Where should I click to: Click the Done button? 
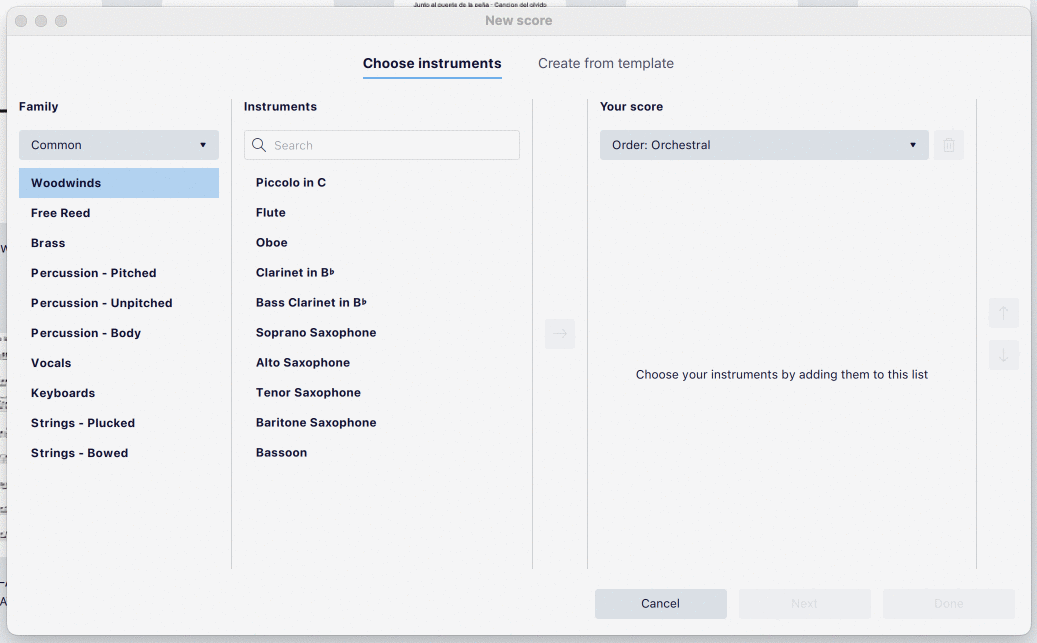[x=948, y=603]
